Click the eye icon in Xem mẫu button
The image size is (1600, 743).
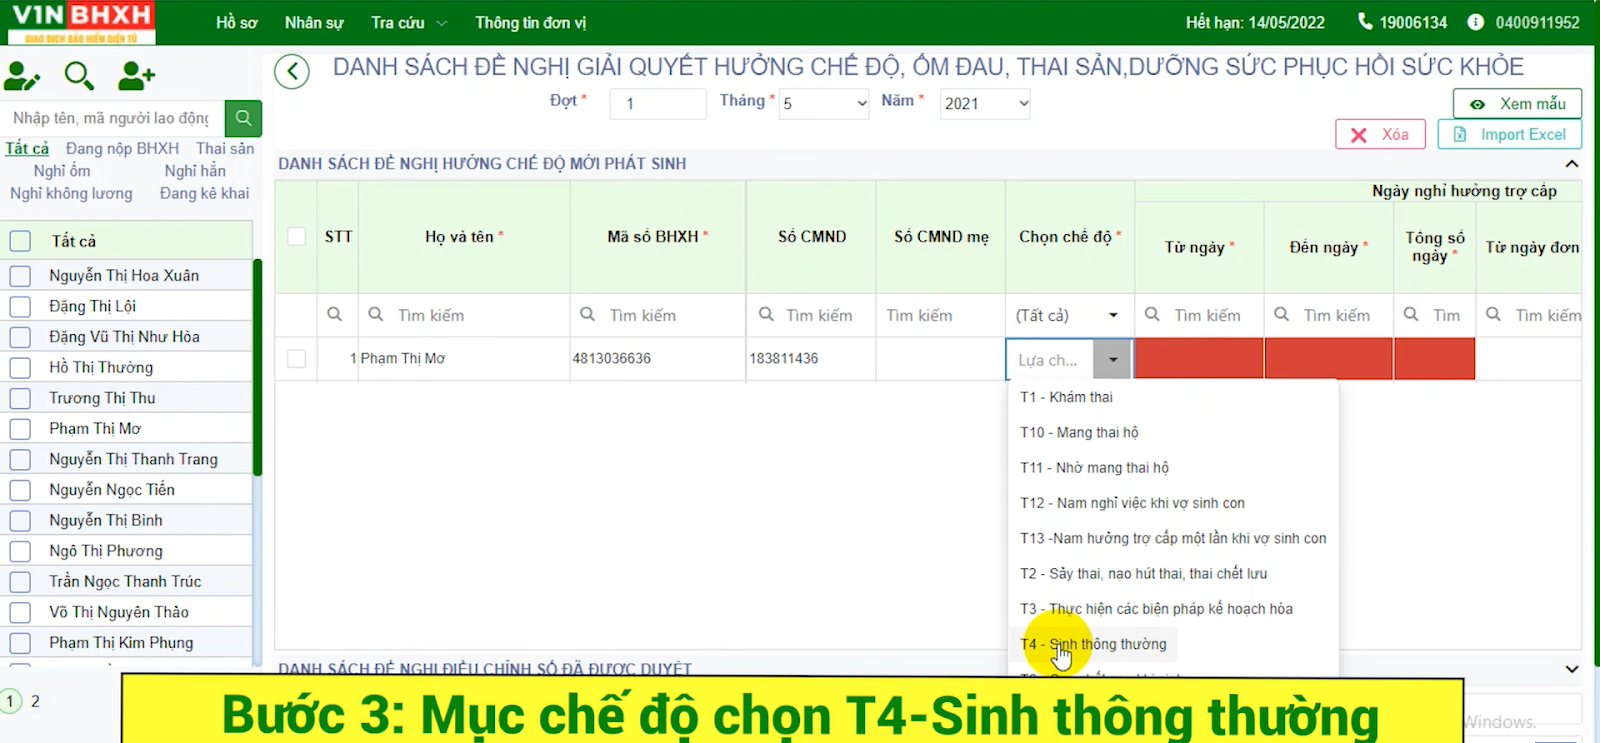1477,104
